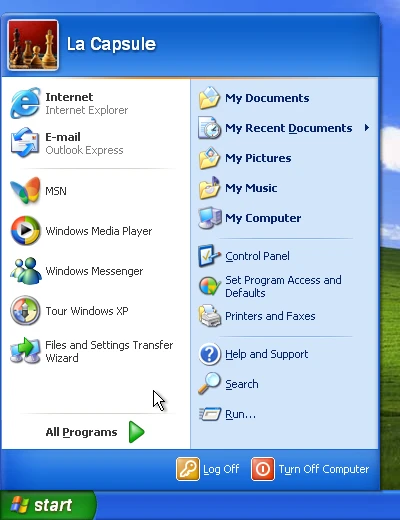Open the My Music link text
Viewport: 400px width, 520px height.
pyautogui.click(x=251, y=188)
